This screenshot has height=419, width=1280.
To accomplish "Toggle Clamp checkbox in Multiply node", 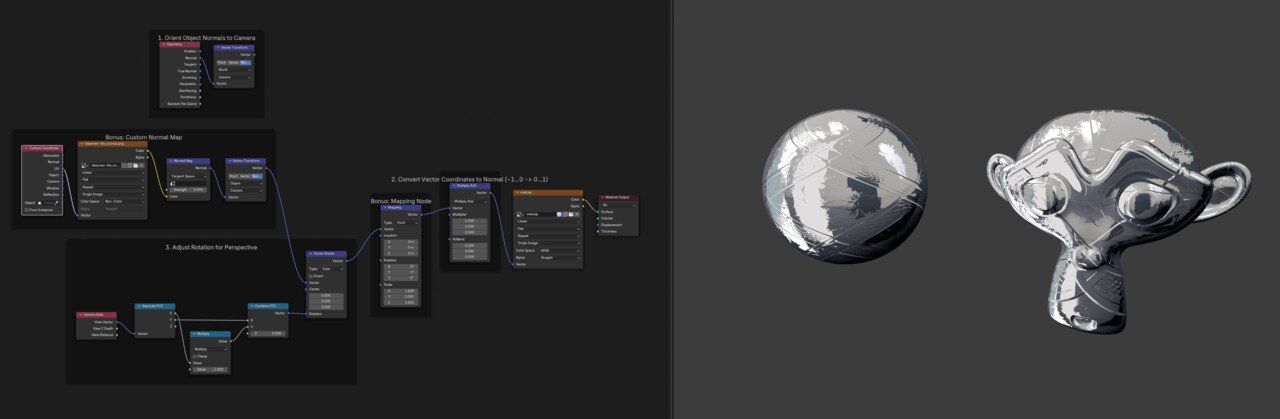I will coord(195,356).
